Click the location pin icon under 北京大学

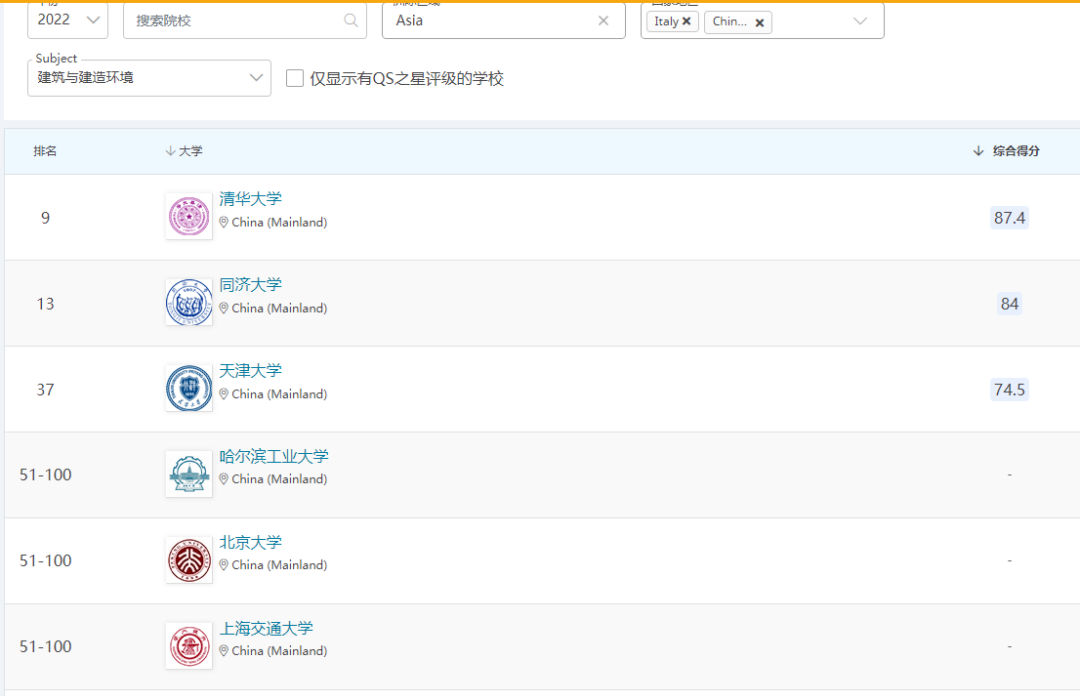tap(224, 565)
